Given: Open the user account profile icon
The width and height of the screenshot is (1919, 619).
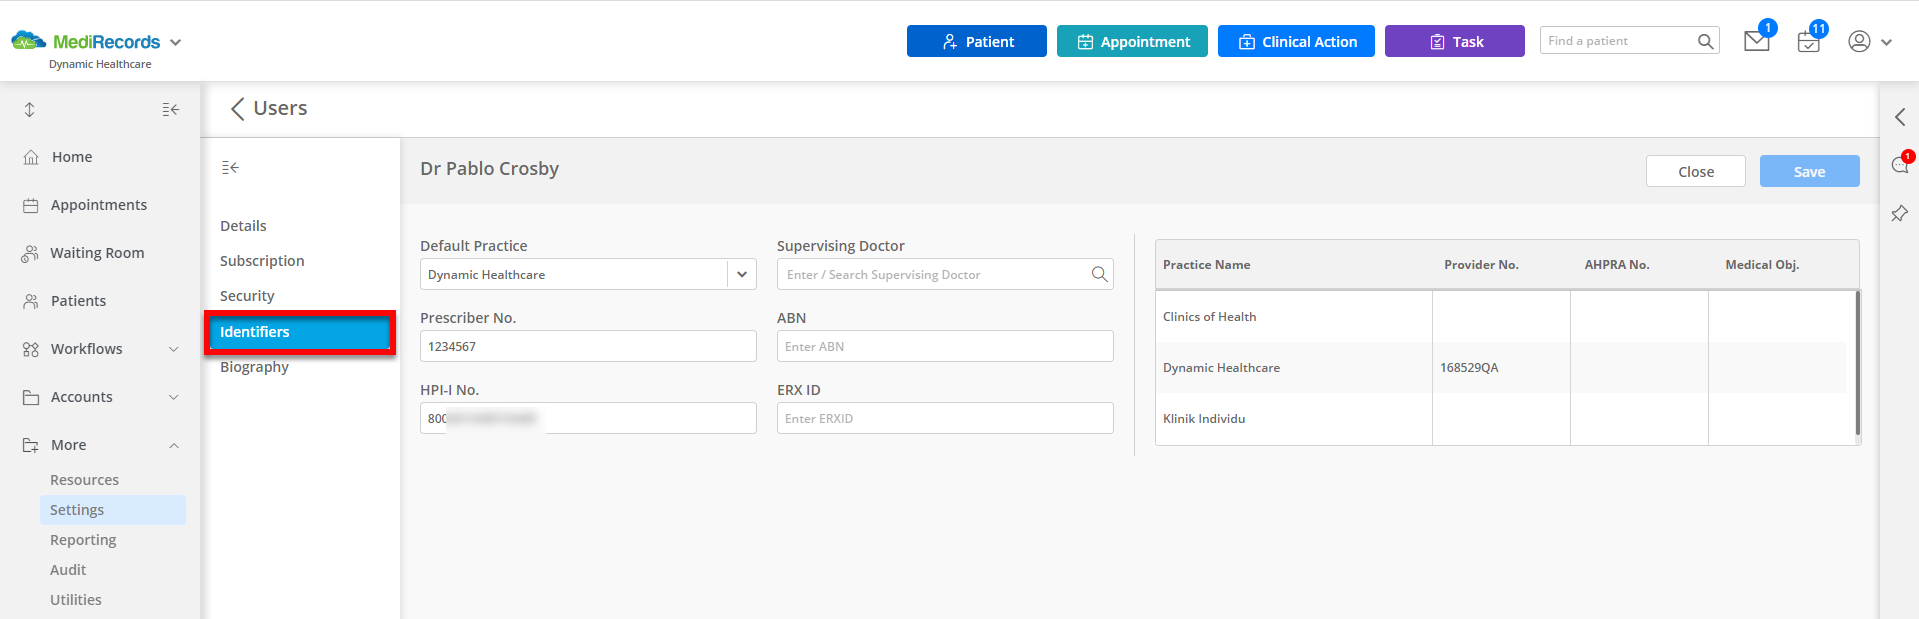Looking at the screenshot, I should tap(1859, 41).
